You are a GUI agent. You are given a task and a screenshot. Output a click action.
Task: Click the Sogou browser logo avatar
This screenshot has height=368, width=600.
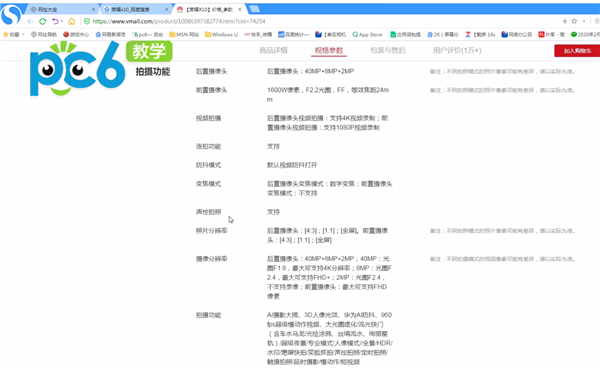click(x=11, y=15)
